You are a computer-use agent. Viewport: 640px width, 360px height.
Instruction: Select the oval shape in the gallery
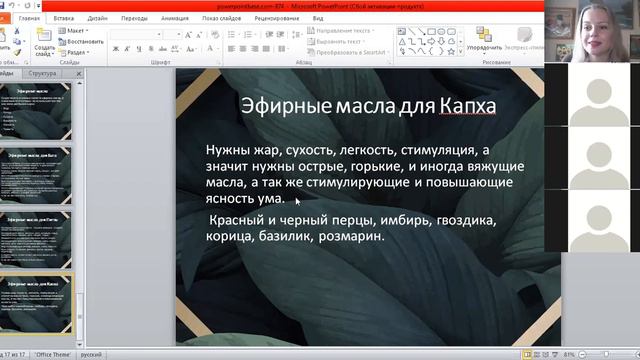(441, 31)
